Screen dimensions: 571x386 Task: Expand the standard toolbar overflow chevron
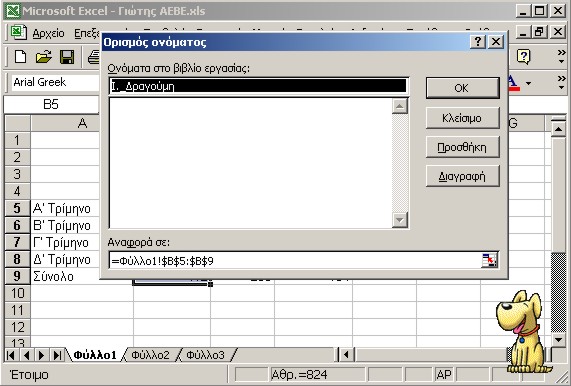tap(561, 57)
